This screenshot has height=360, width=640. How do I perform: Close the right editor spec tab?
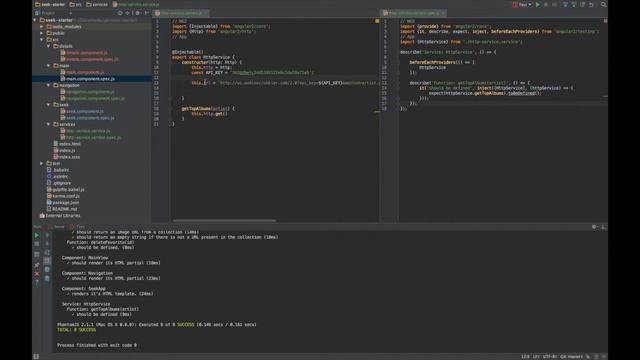point(443,13)
